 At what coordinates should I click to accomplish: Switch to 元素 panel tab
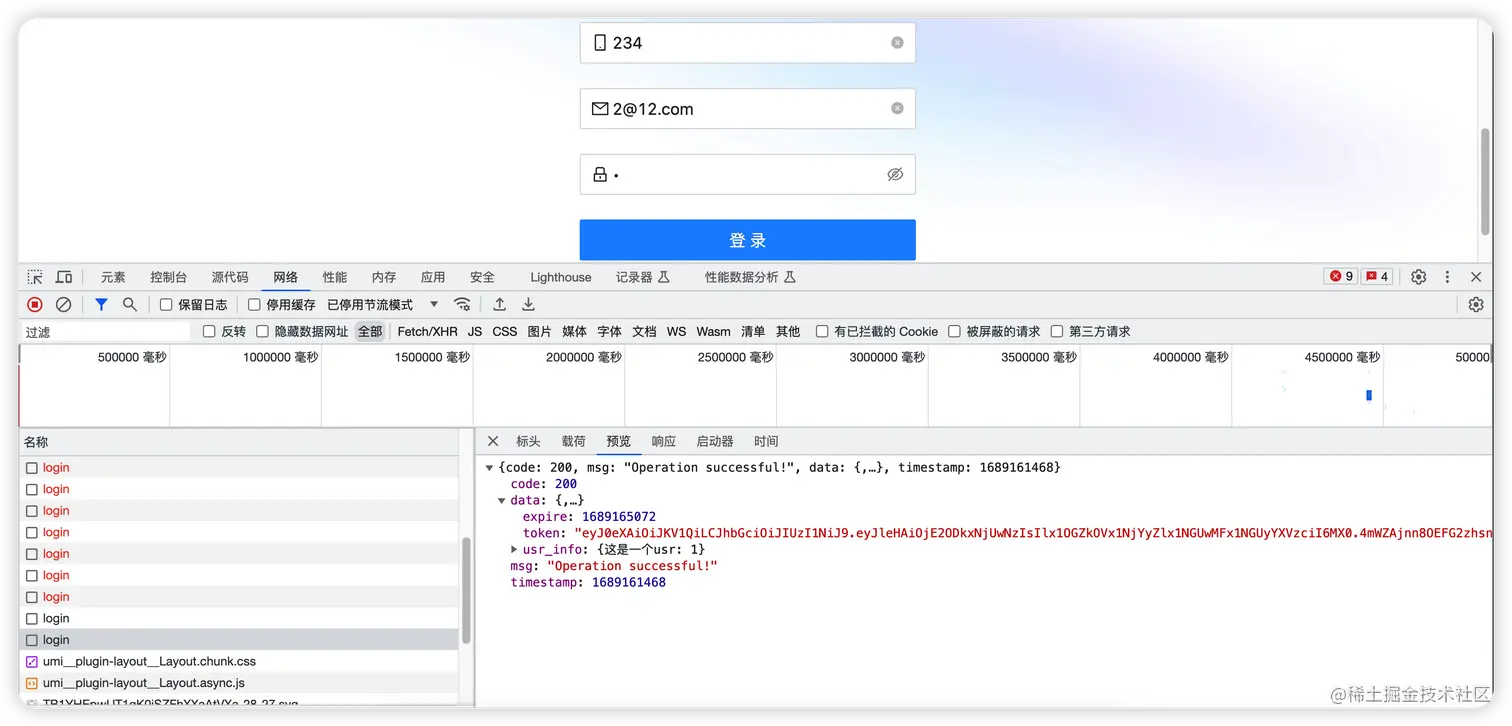pyautogui.click(x=113, y=277)
